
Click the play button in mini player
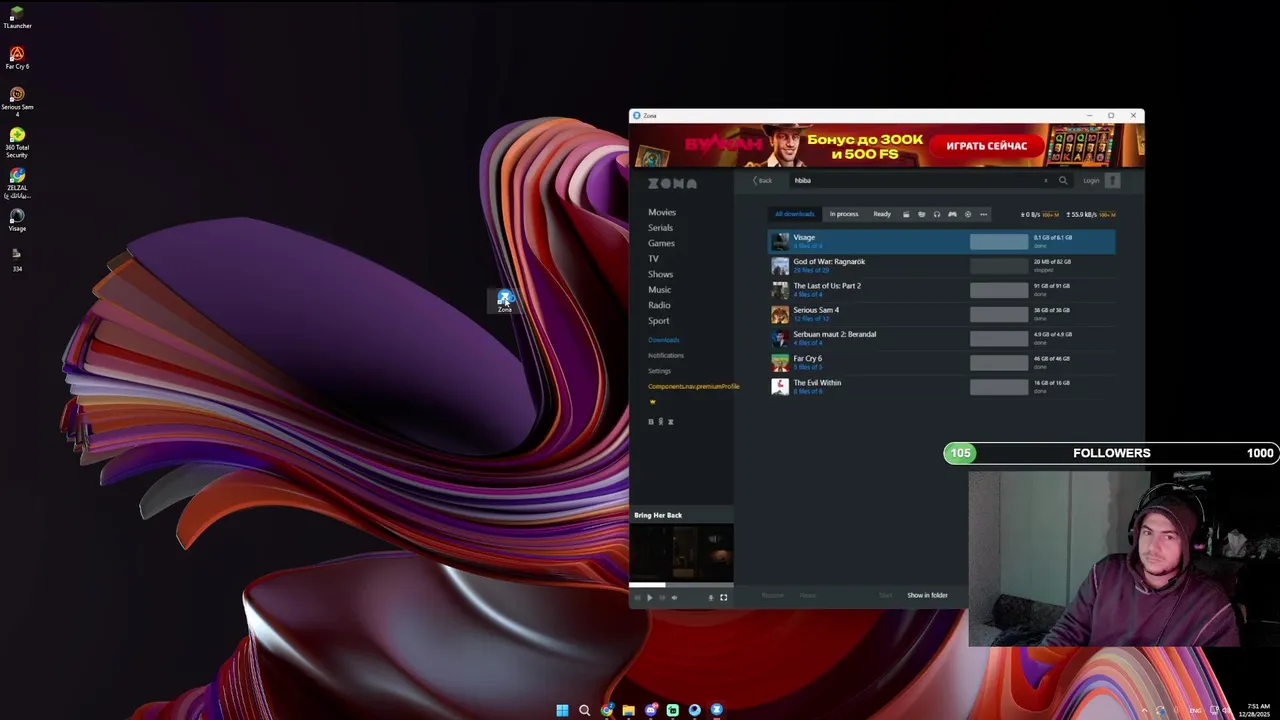point(649,598)
